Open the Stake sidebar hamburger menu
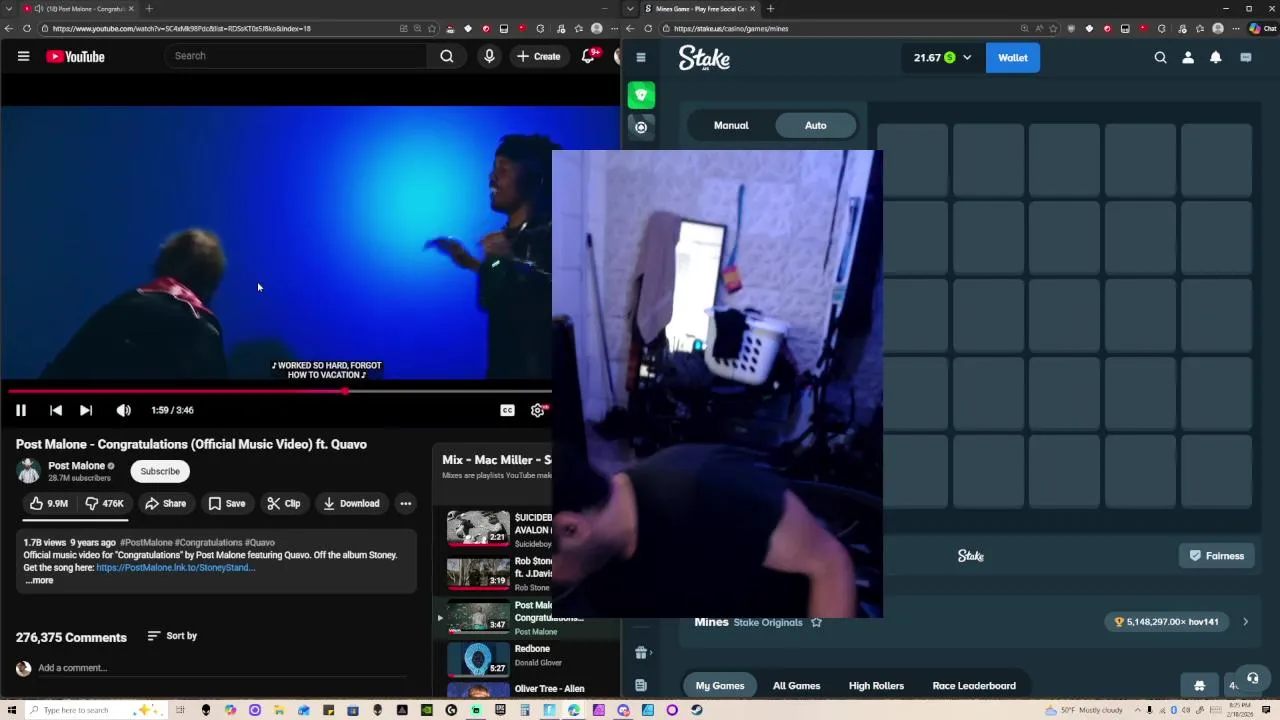1280x720 pixels. pyautogui.click(x=641, y=57)
